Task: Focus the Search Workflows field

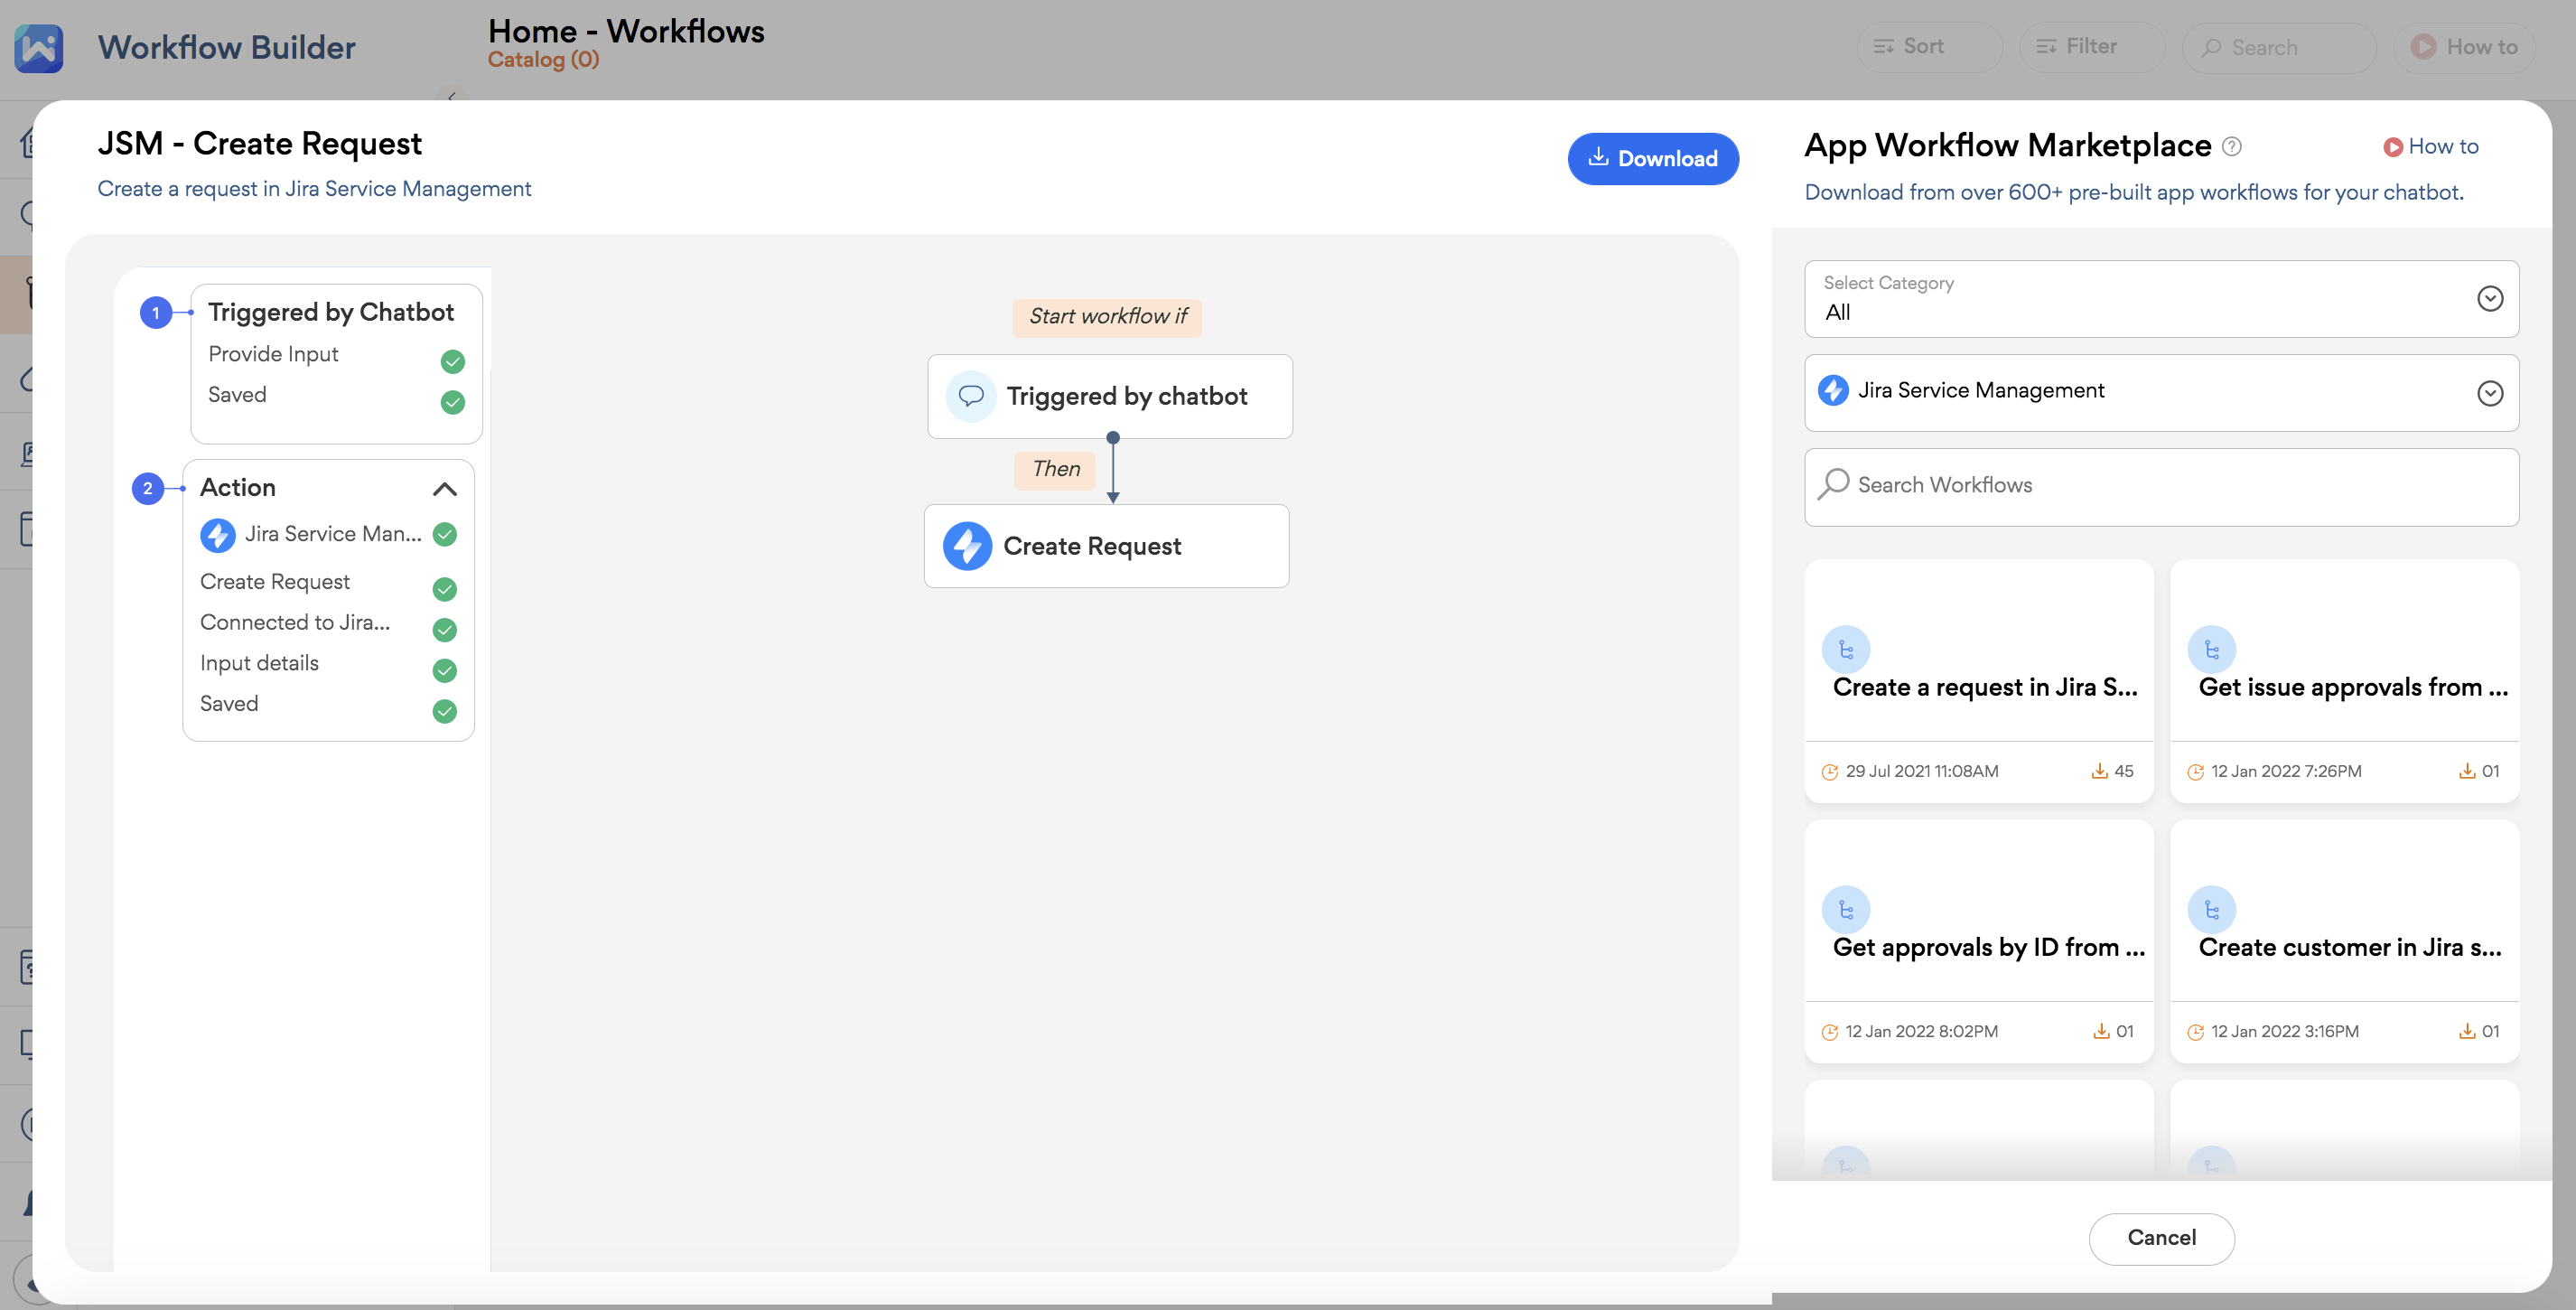Action: point(2160,486)
